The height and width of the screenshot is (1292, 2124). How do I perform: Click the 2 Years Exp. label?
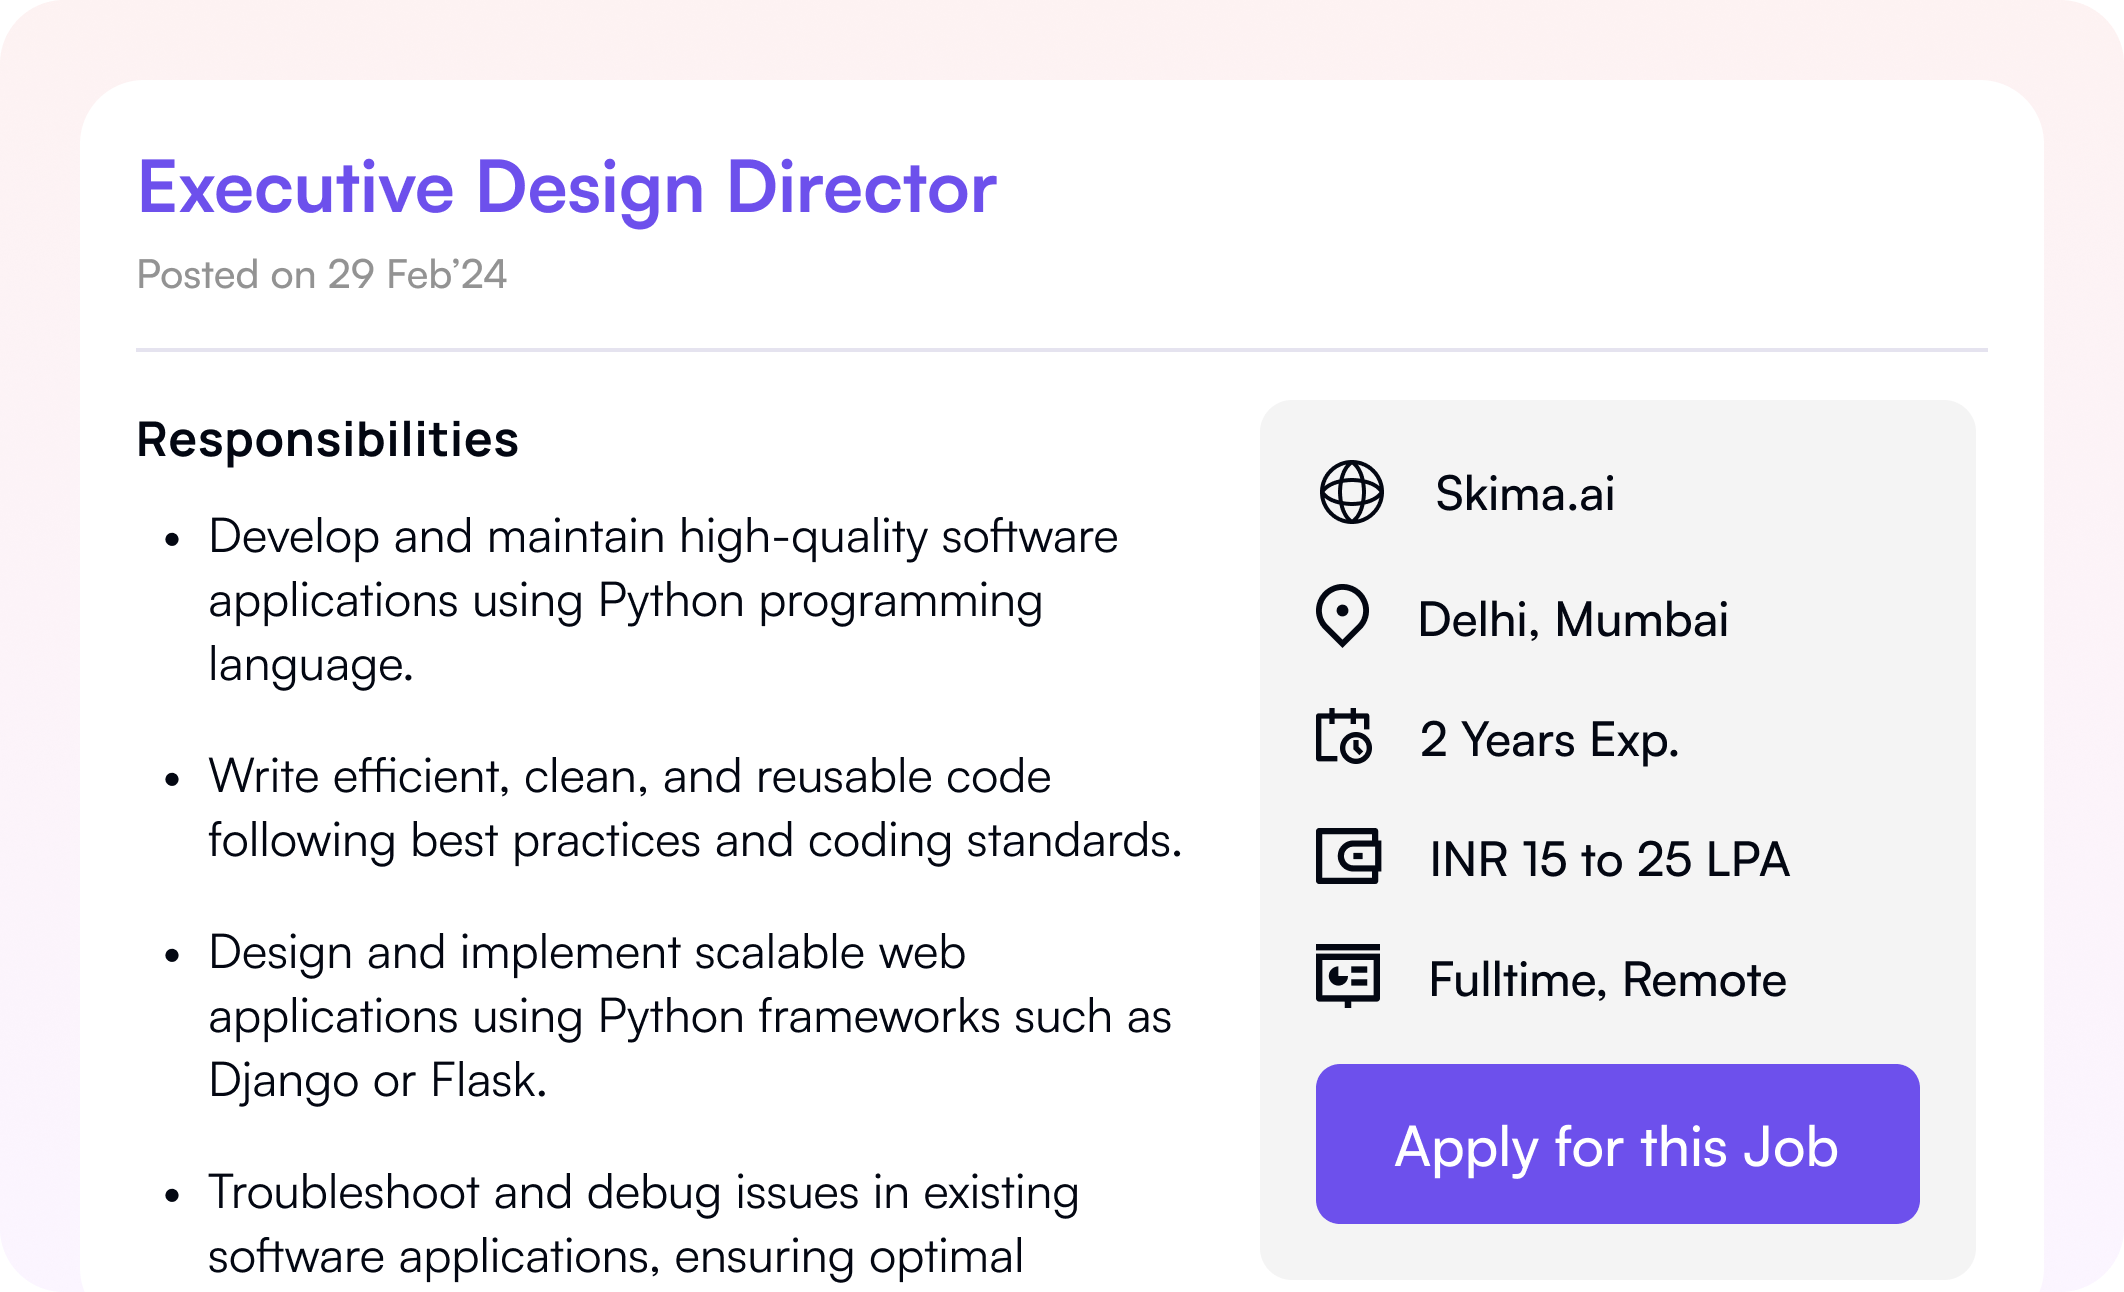[1549, 740]
